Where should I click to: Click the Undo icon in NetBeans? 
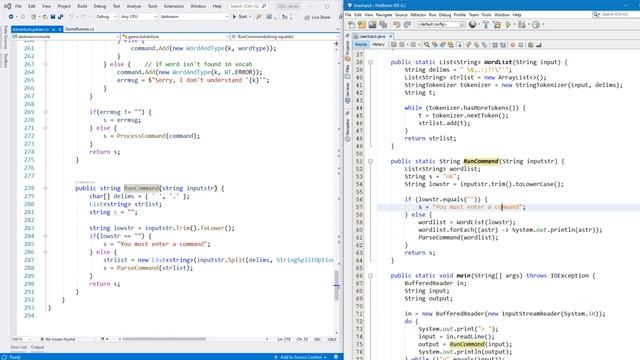(x=396, y=24)
